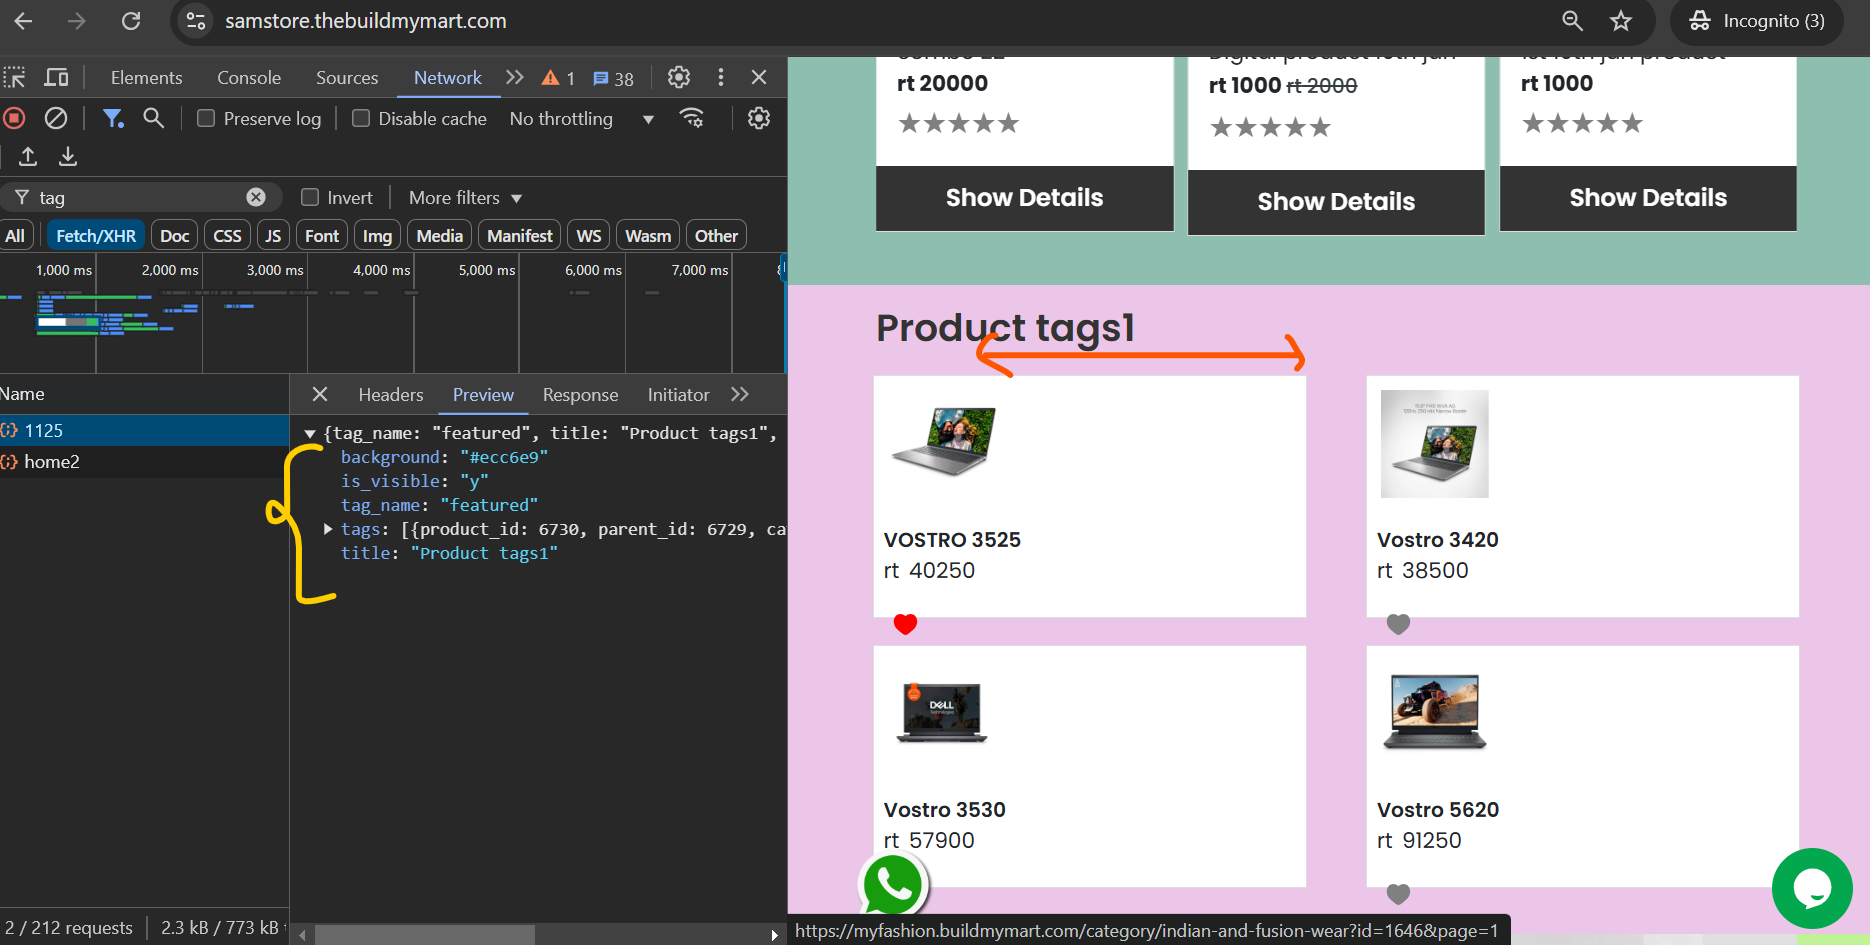Stop recording network log
Viewport: 1870px width, 945px height.
click(x=14, y=118)
